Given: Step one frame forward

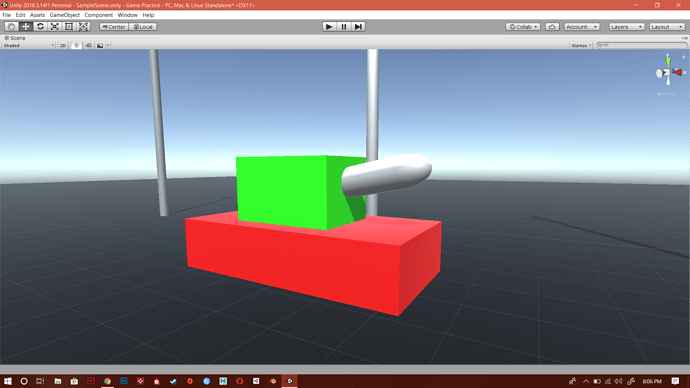Looking at the screenshot, I should pos(358,27).
